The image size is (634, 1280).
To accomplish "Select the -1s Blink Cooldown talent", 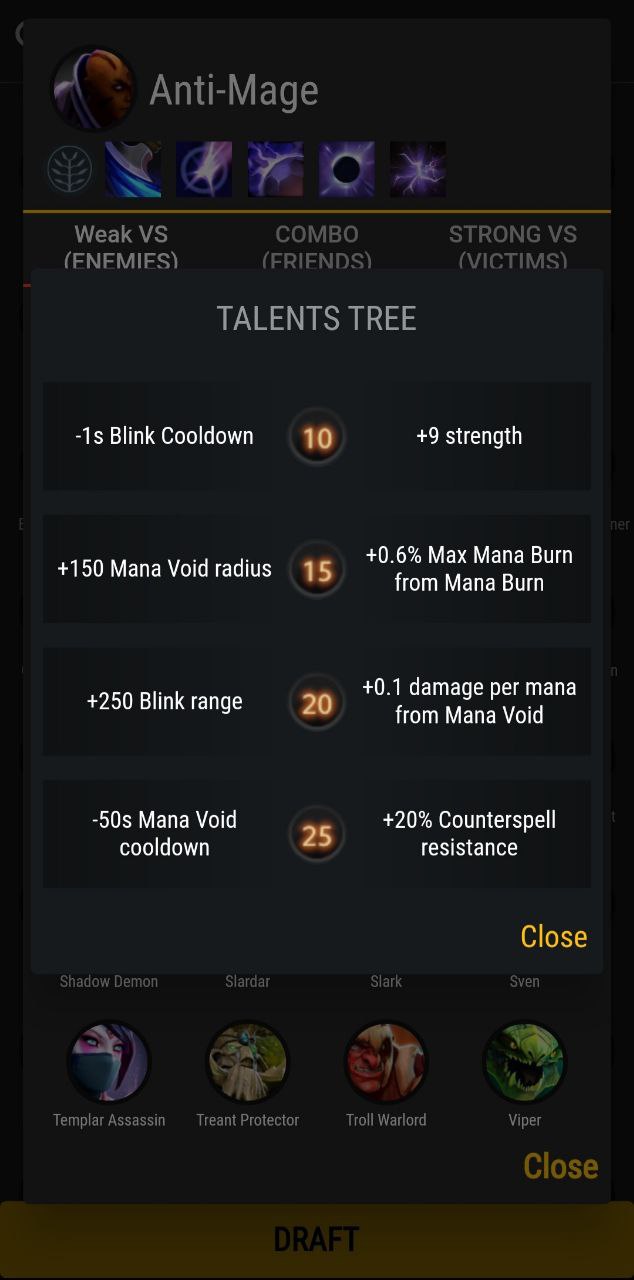I will [x=164, y=436].
